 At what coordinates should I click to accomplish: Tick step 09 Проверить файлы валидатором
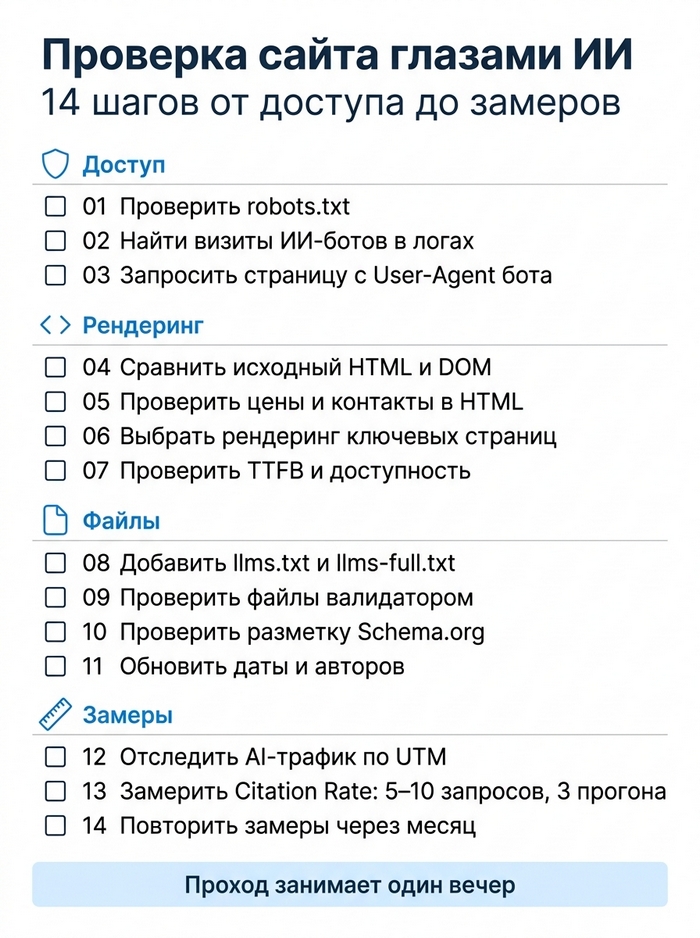click(x=56, y=598)
